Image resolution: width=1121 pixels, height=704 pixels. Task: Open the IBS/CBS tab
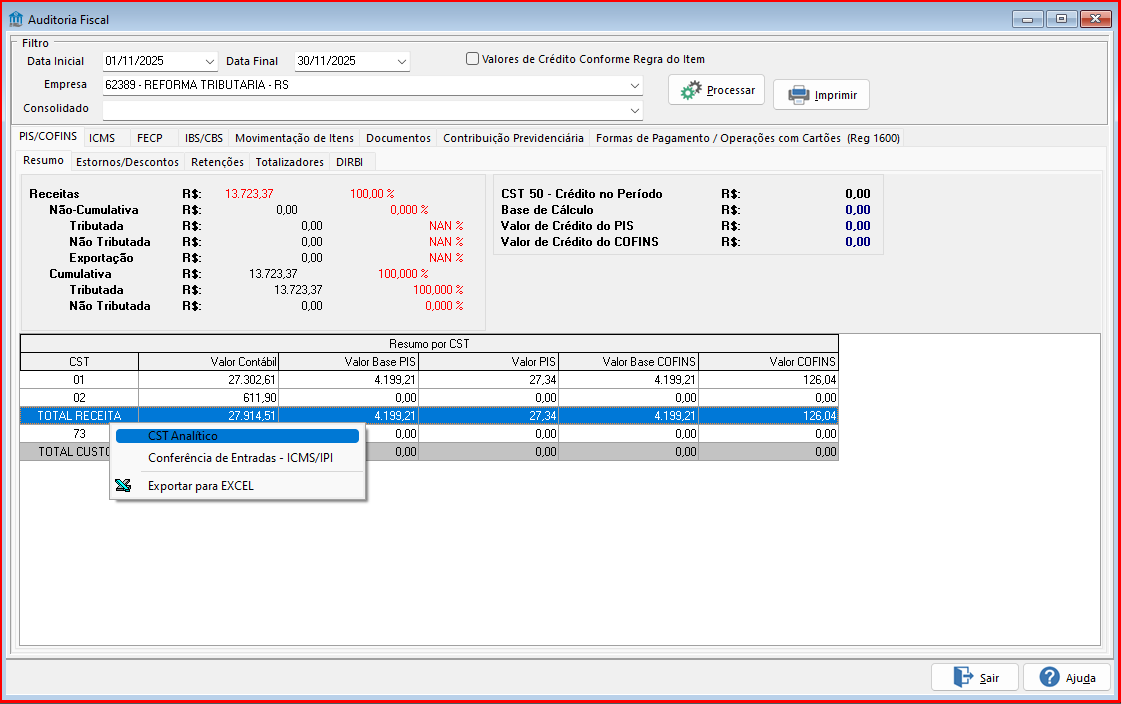(204, 138)
